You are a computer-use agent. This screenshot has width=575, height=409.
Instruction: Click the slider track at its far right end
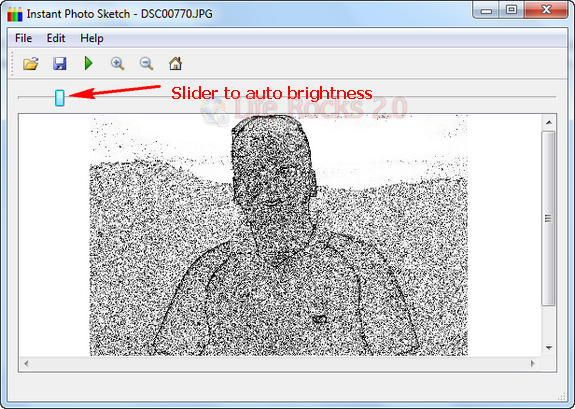[553, 97]
